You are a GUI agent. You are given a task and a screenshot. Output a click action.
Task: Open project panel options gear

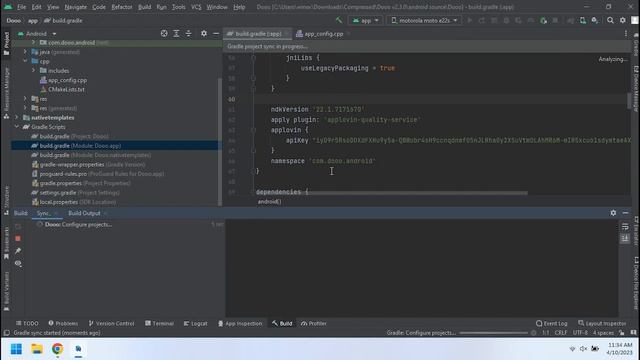click(x=204, y=33)
